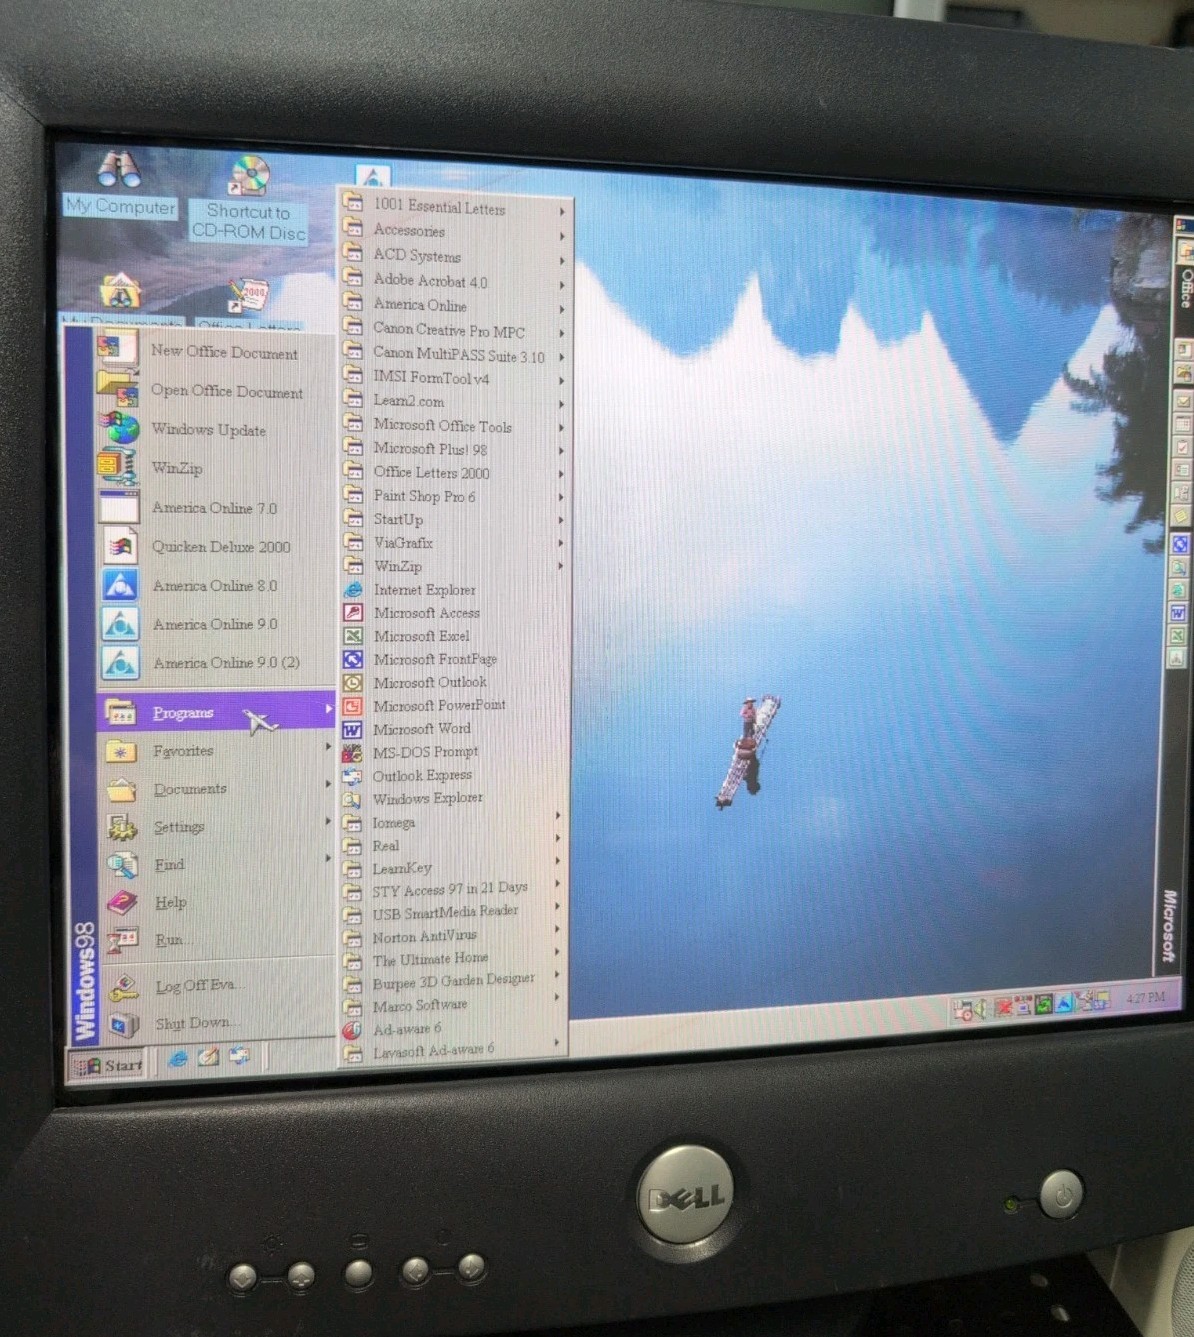The image size is (1194, 1337).
Task: Open the Lavasoft Ad-aware 6 folder
Action: tap(453, 1051)
